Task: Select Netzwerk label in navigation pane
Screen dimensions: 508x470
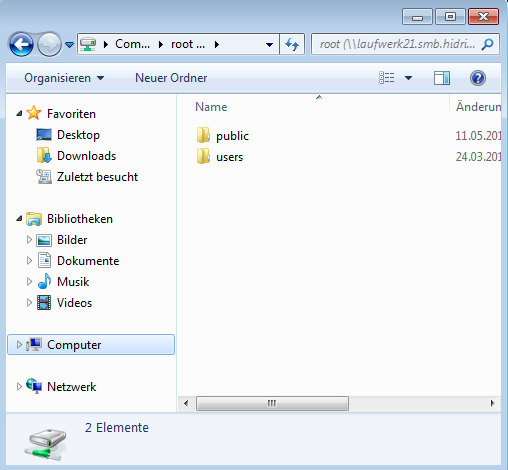Action: pos(72,387)
